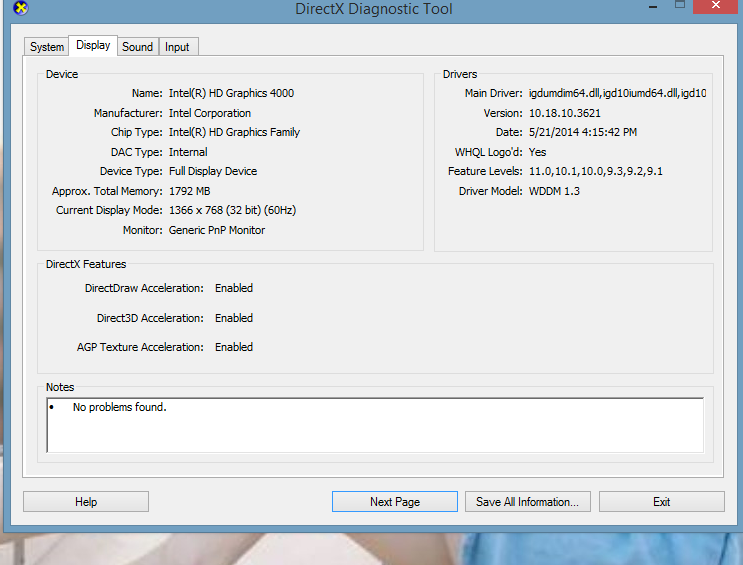Minimize the DirectX Diagnostic Tool window

coord(653,7)
